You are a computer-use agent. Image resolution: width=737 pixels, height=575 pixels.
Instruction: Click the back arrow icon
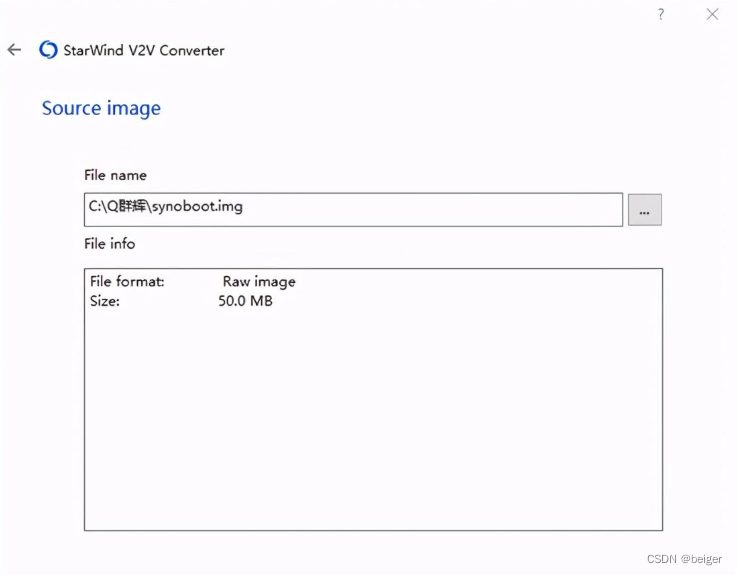click(x=14, y=50)
